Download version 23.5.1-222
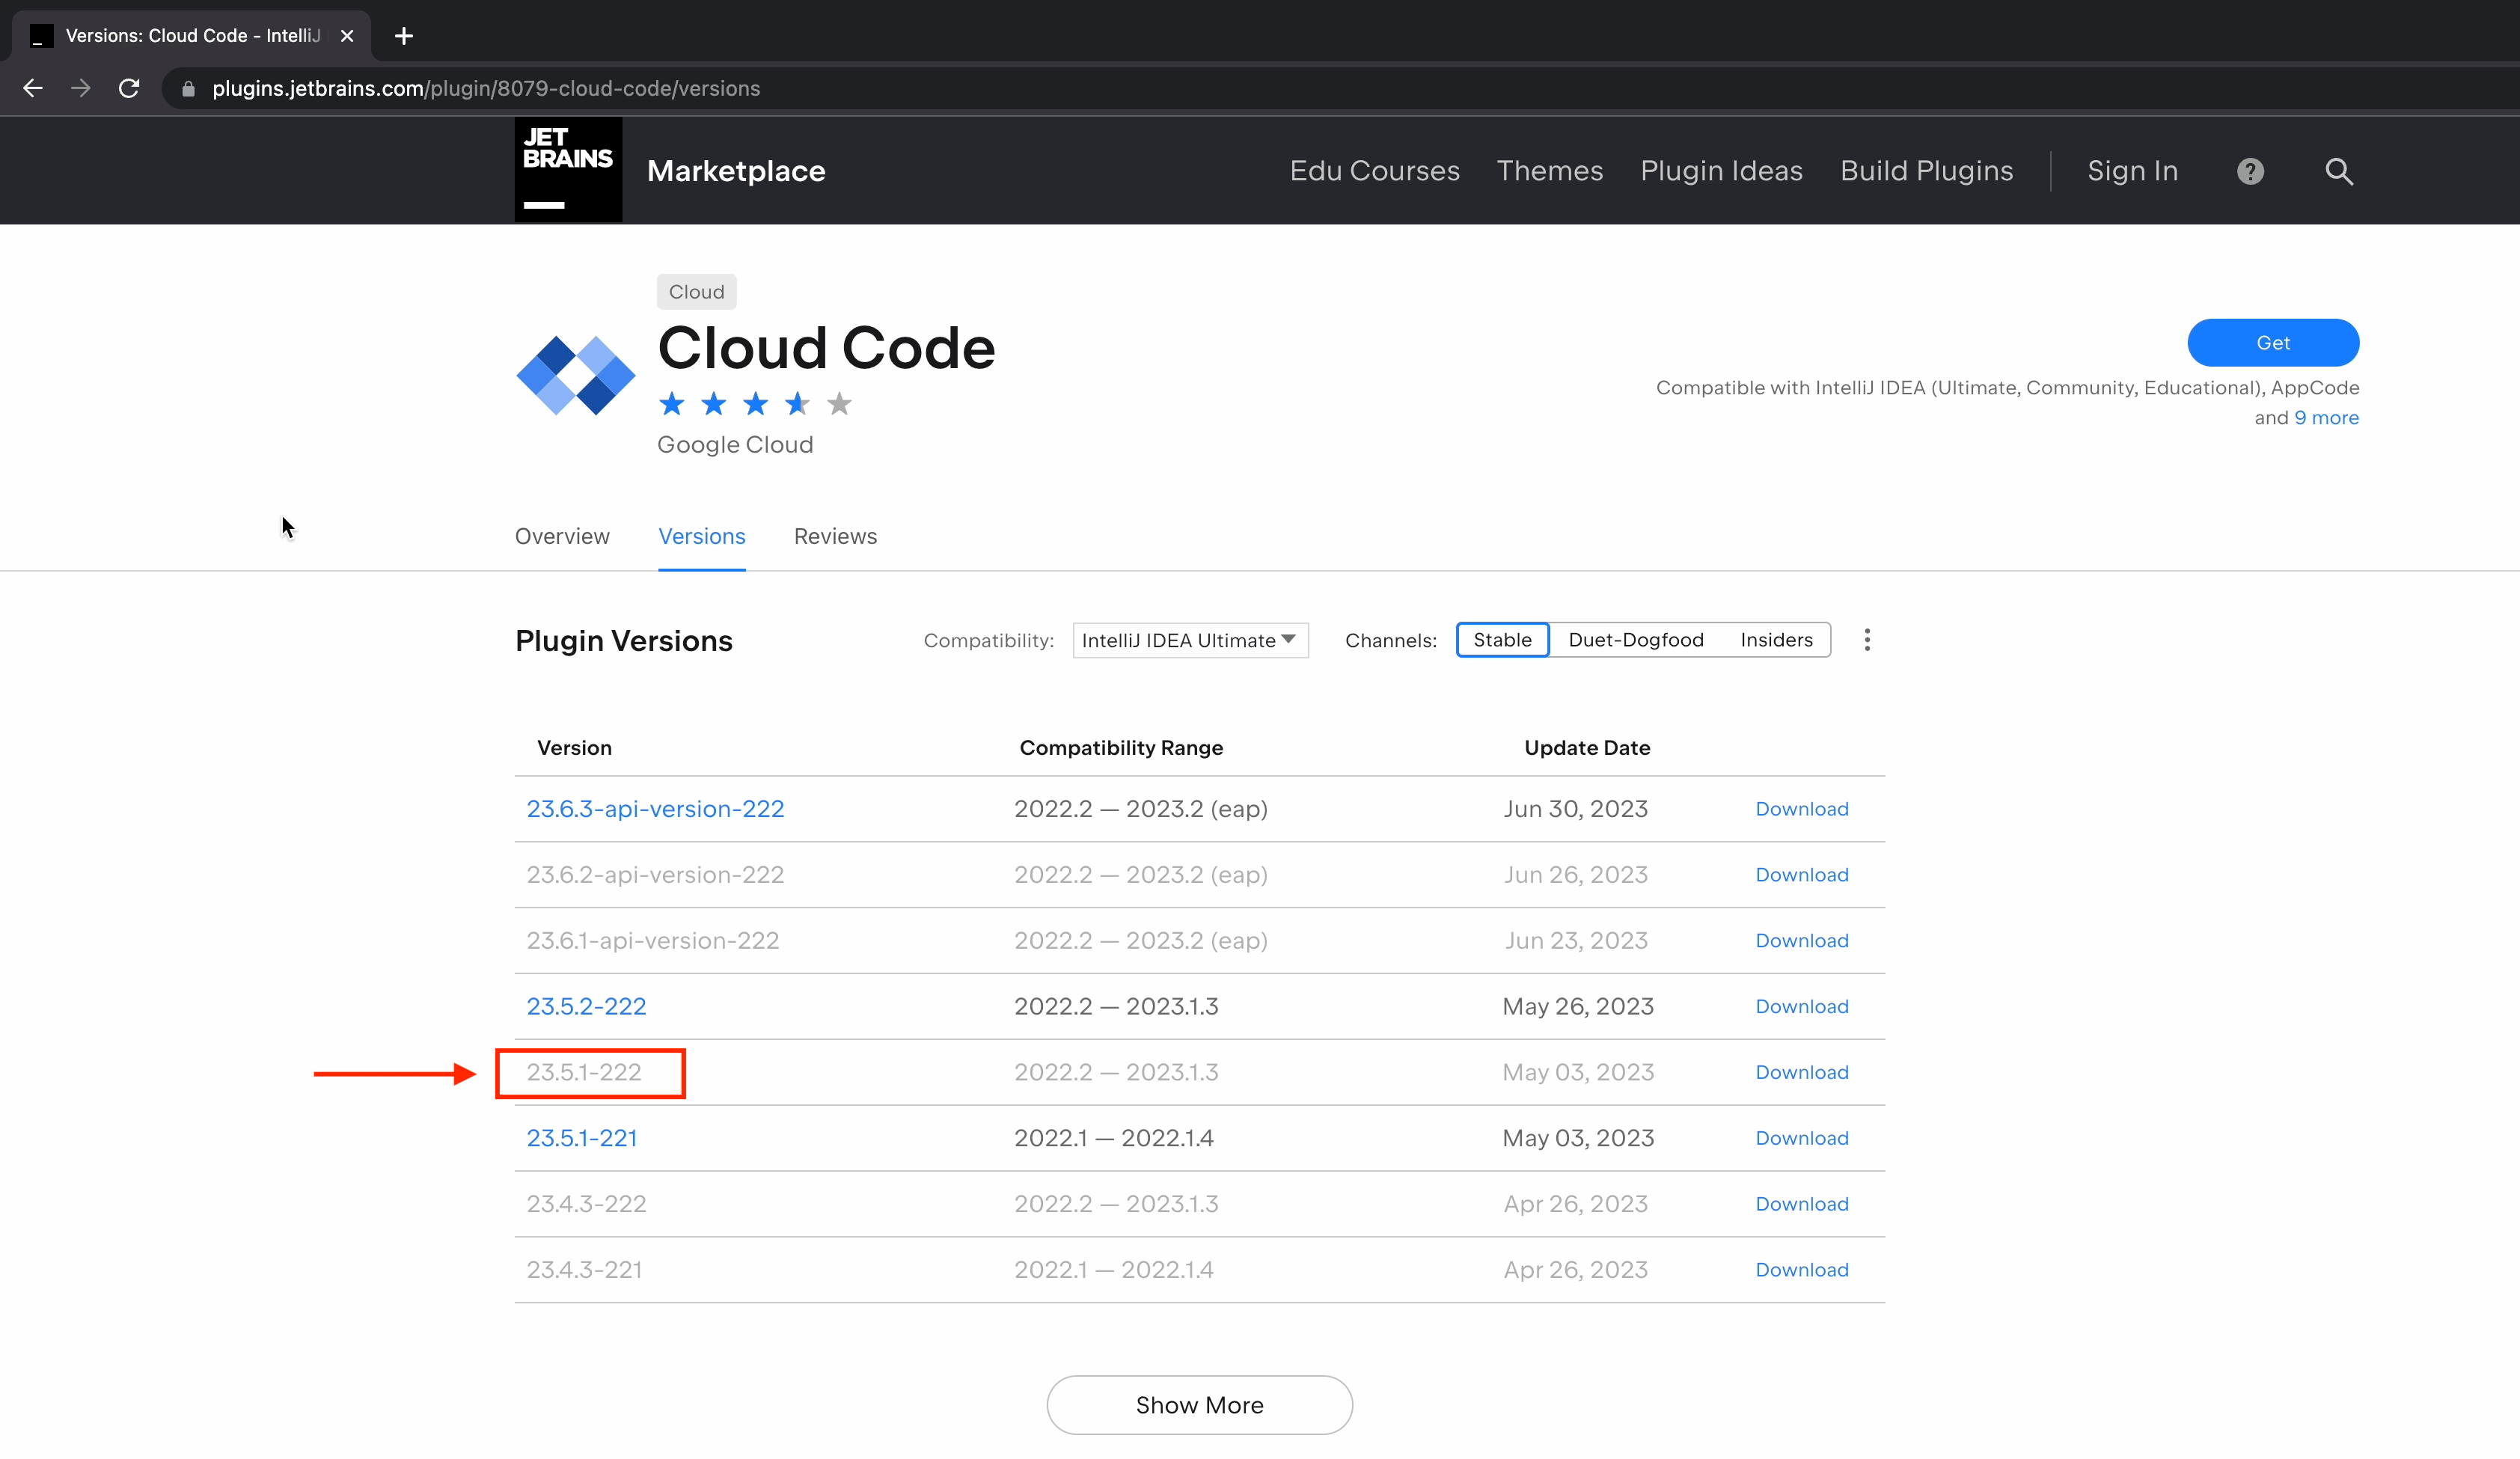This screenshot has height=1459, width=2520. (x=1801, y=1072)
